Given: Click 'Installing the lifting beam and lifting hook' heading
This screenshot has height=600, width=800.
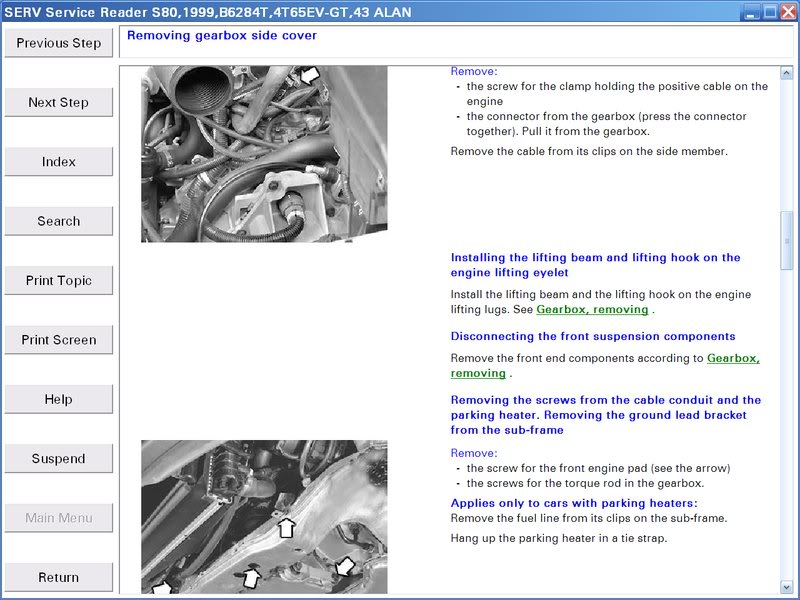Looking at the screenshot, I should pyautogui.click(x=595, y=265).
